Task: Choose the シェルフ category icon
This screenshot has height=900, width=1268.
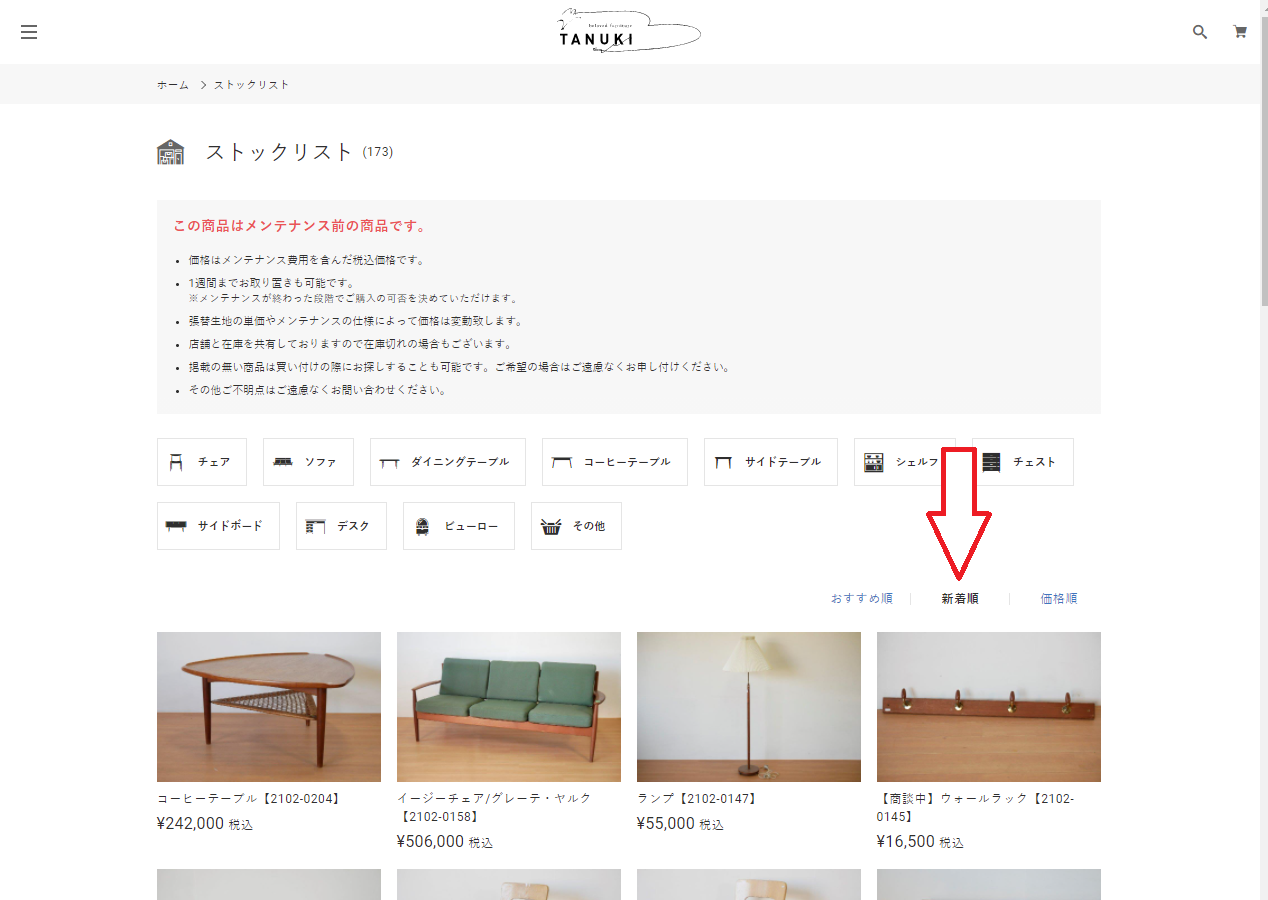Action: coord(874,462)
